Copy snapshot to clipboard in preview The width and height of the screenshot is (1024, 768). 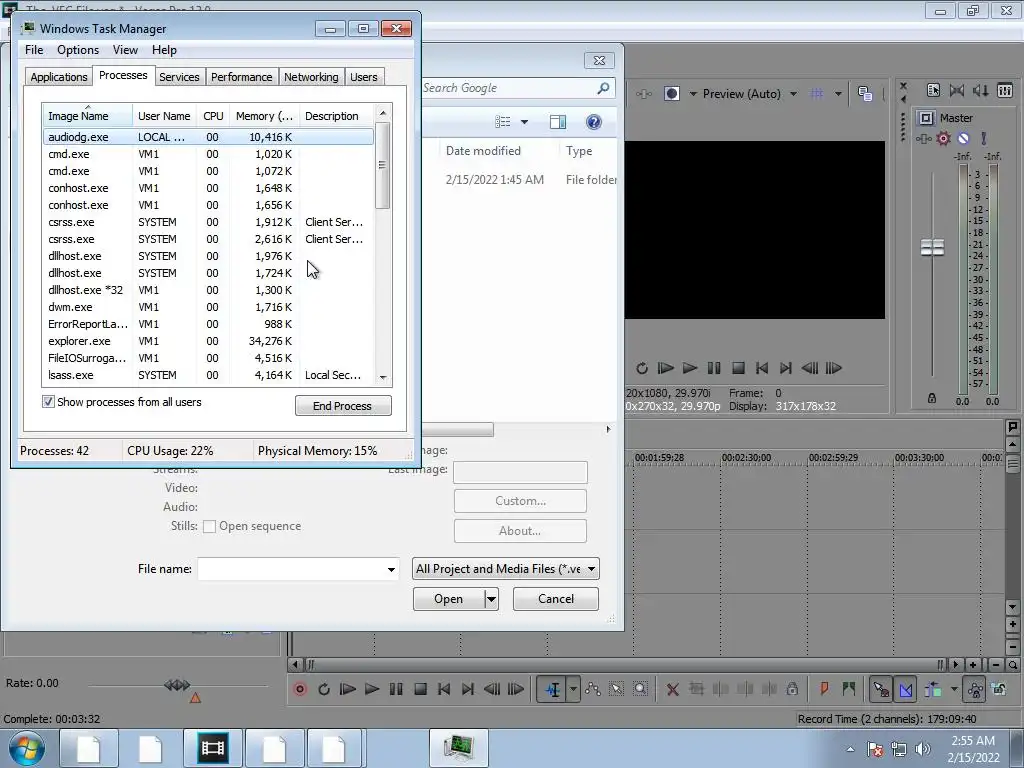click(x=865, y=93)
